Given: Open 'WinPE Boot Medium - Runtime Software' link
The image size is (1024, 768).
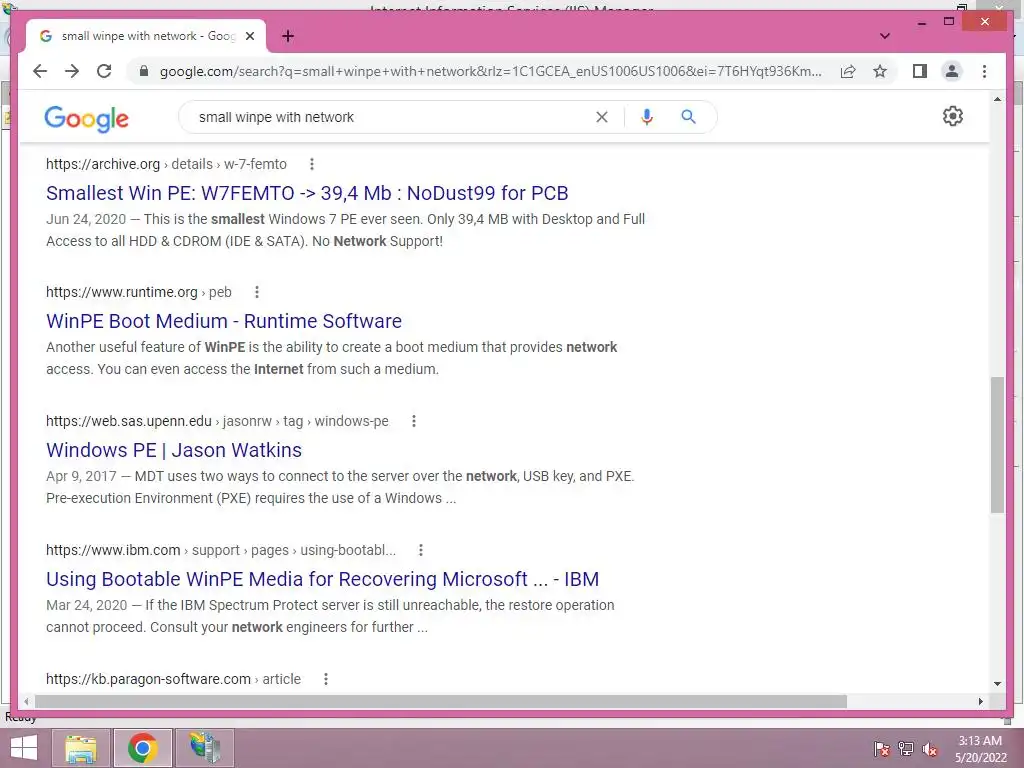Looking at the screenshot, I should click(x=224, y=321).
